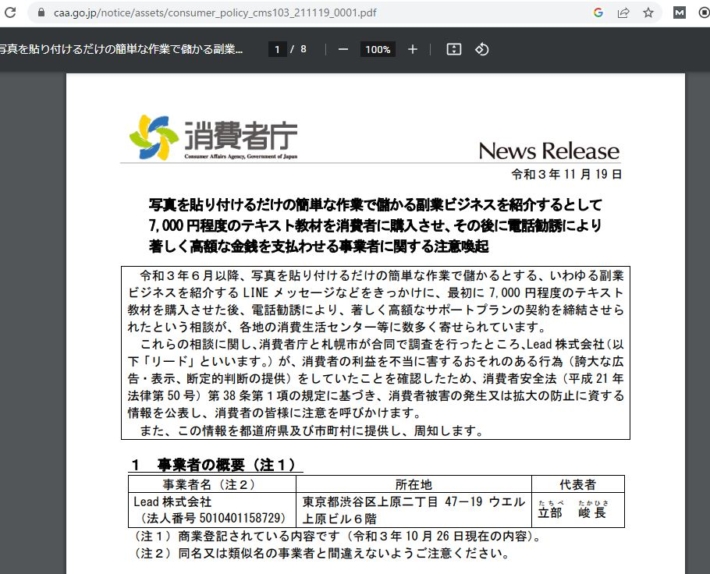The height and width of the screenshot is (574, 710).
Task: Open Google Lens search icon in address bar
Action: click(x=598, y=13)
